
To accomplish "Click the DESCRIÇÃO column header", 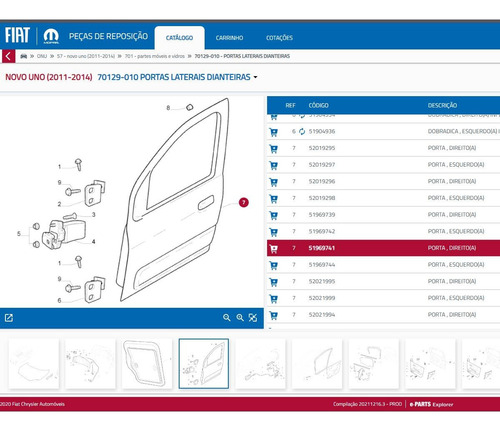I will pos(442,105).
